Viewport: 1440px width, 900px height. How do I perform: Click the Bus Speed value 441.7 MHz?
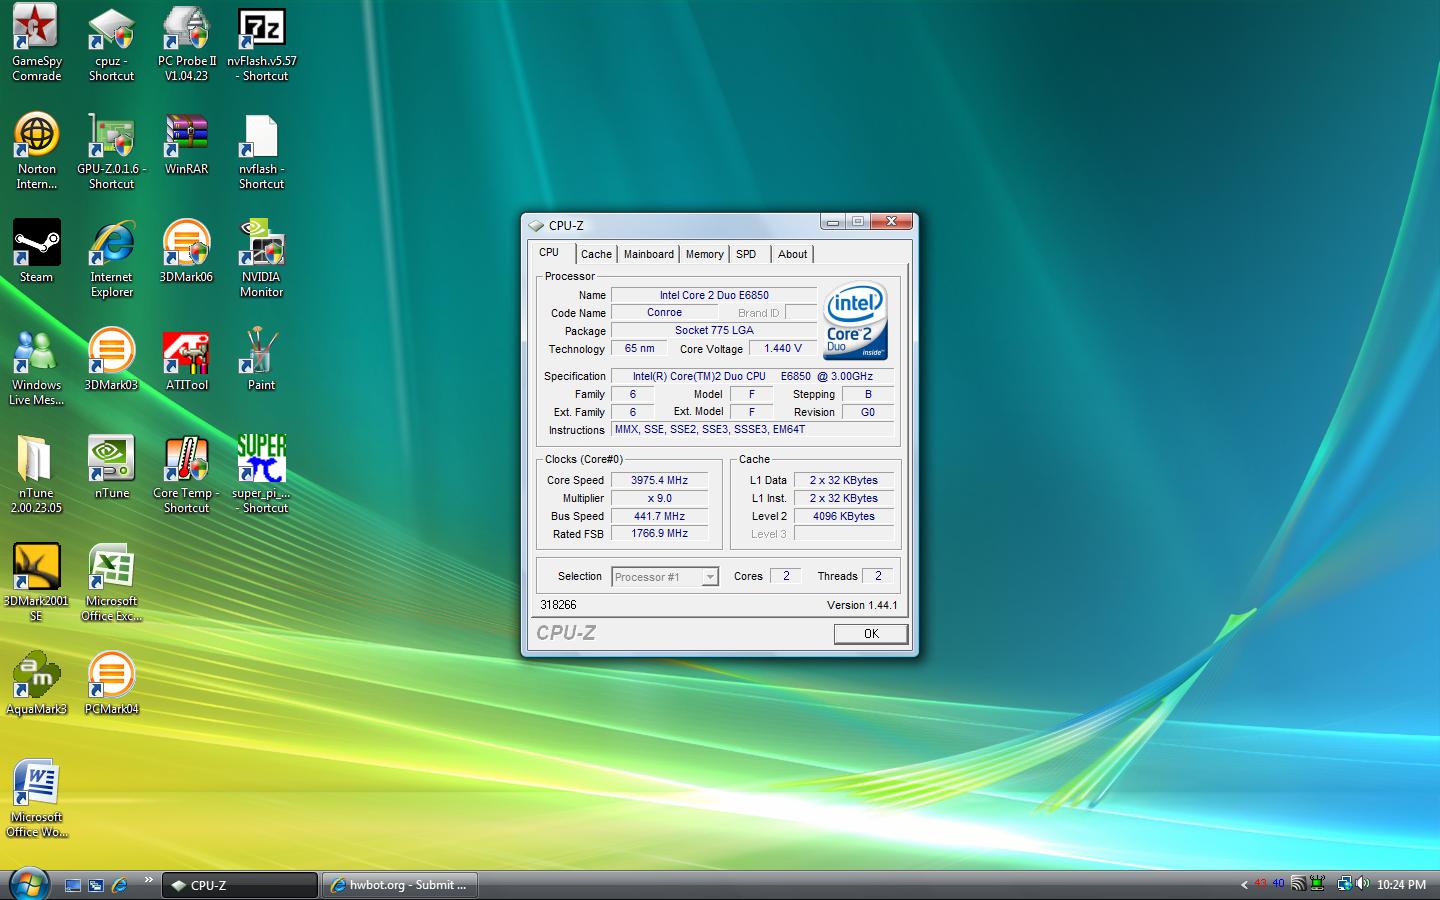point(659,516)
